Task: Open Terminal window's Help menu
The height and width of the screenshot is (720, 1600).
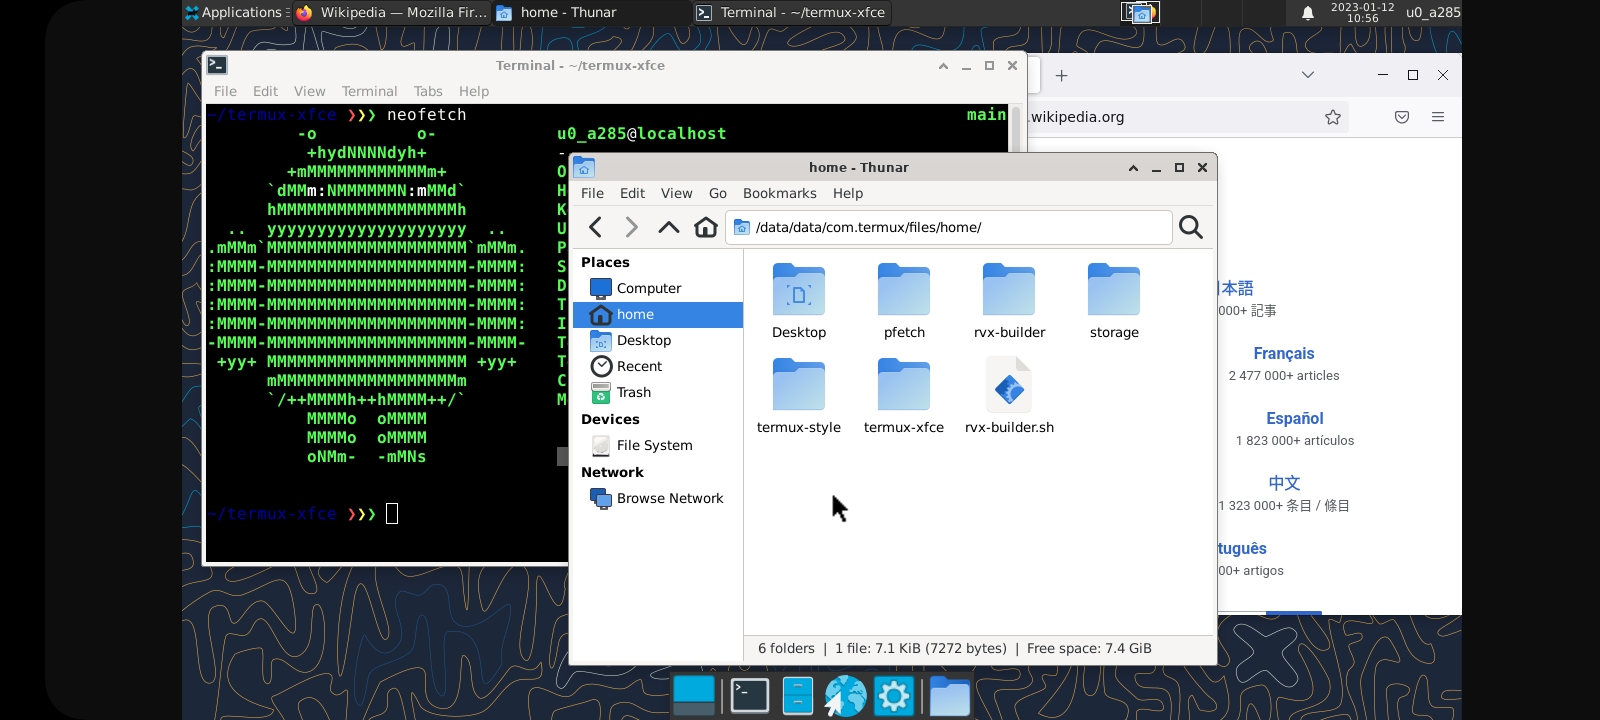Action: click(474, 91)
